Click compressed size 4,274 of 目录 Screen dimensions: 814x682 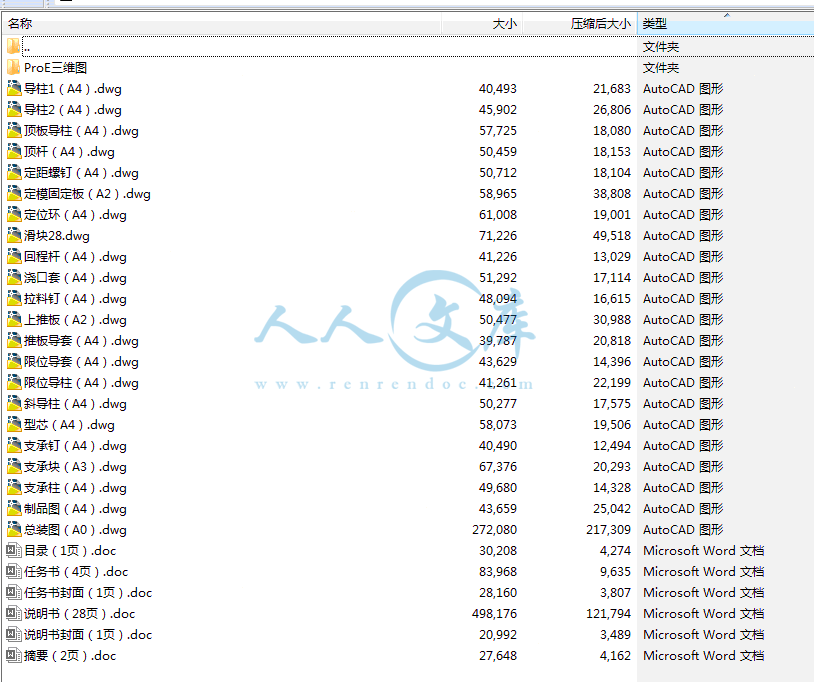point(615,551)
